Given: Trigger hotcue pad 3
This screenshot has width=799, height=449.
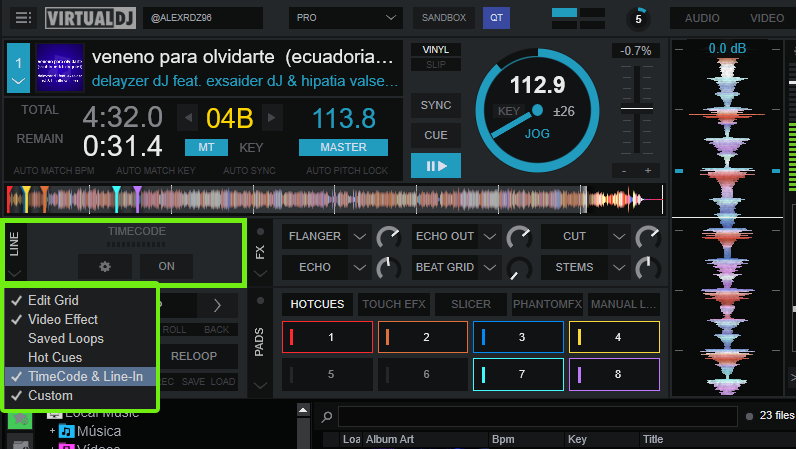Looking at the screenshot, I should coord(518,337).
